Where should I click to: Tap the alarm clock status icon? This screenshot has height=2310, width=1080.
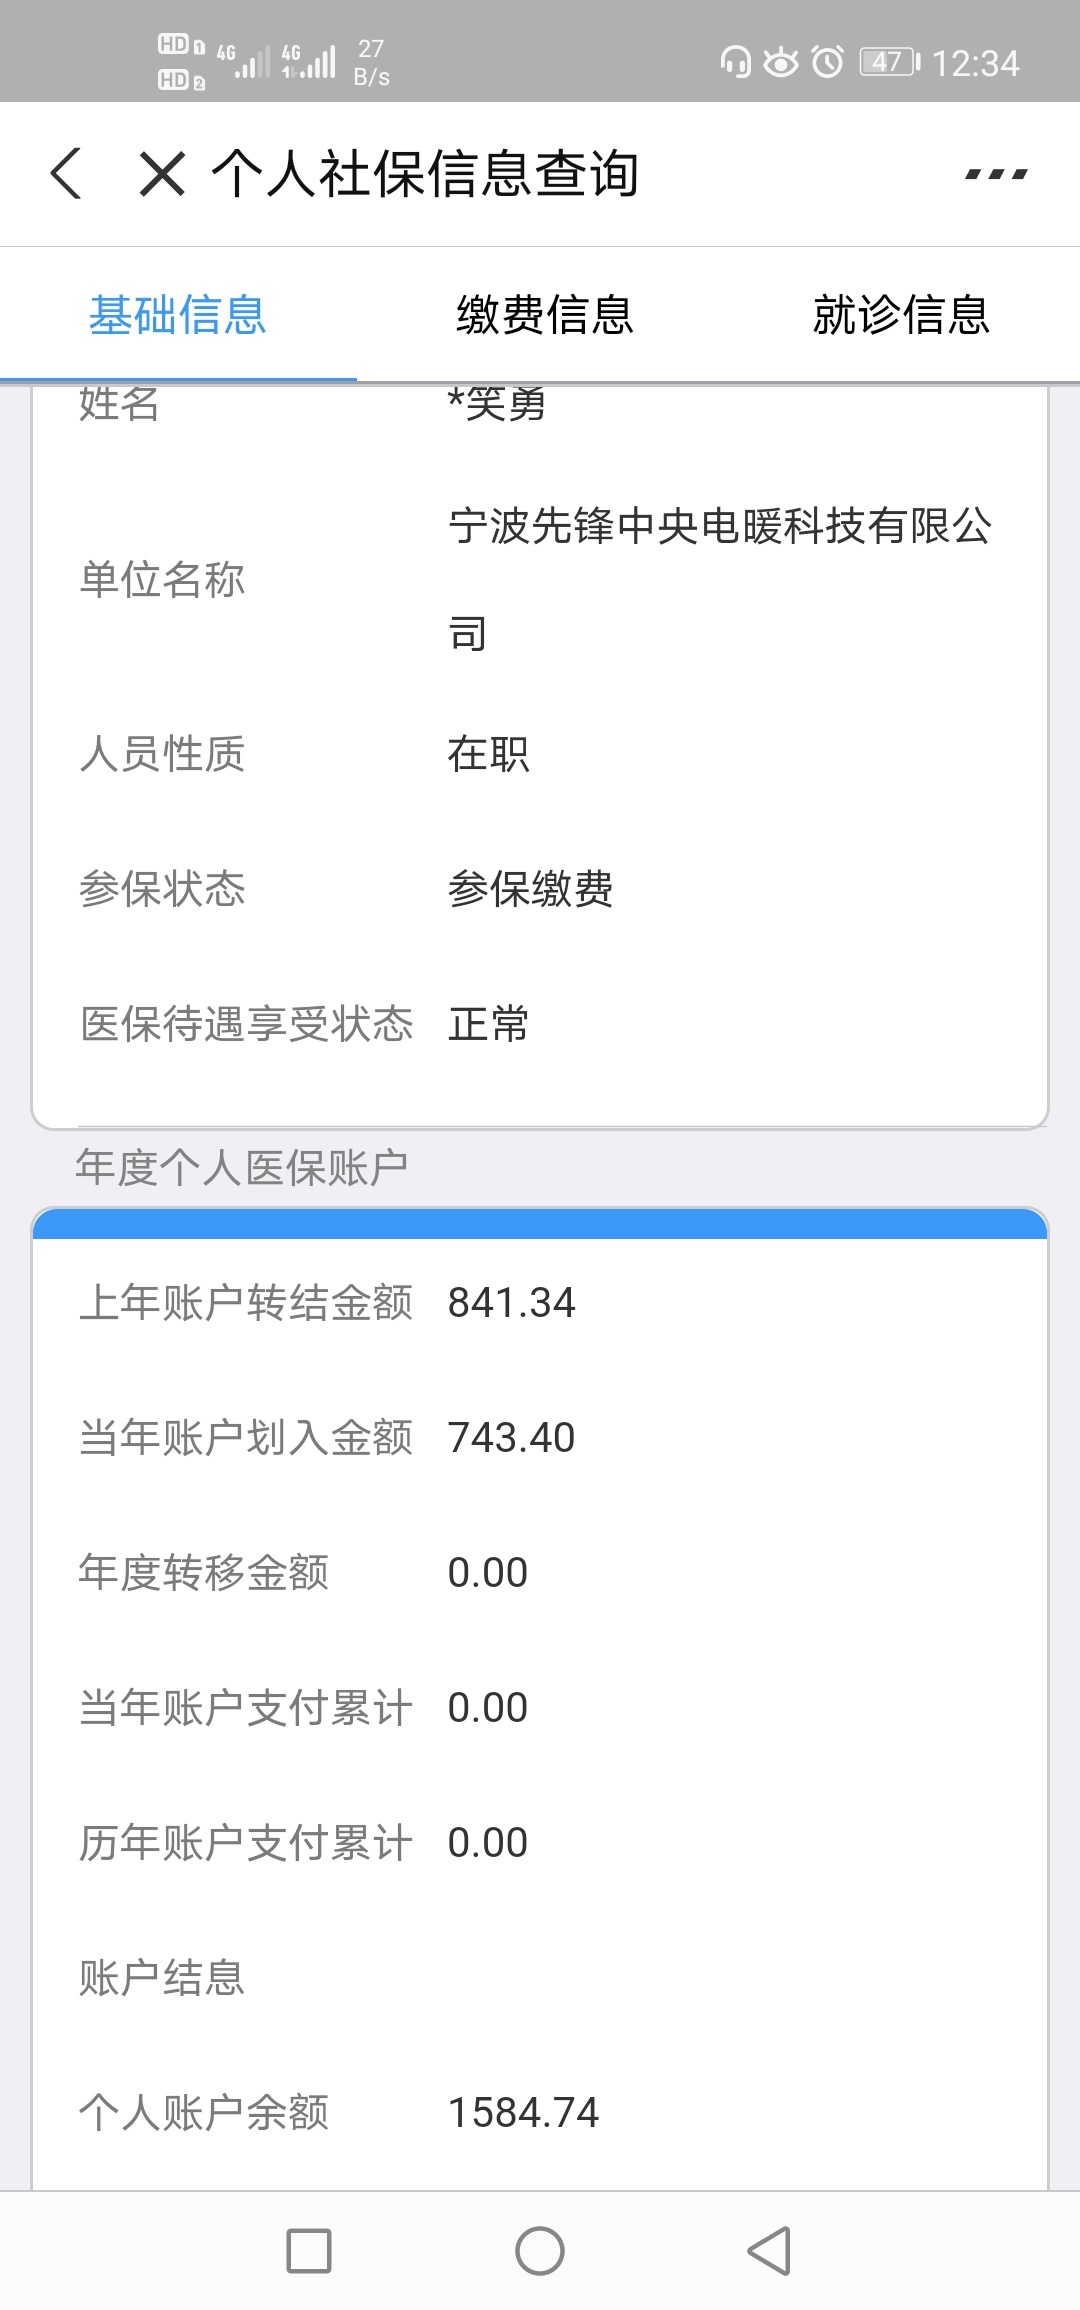tap(827, 62)
